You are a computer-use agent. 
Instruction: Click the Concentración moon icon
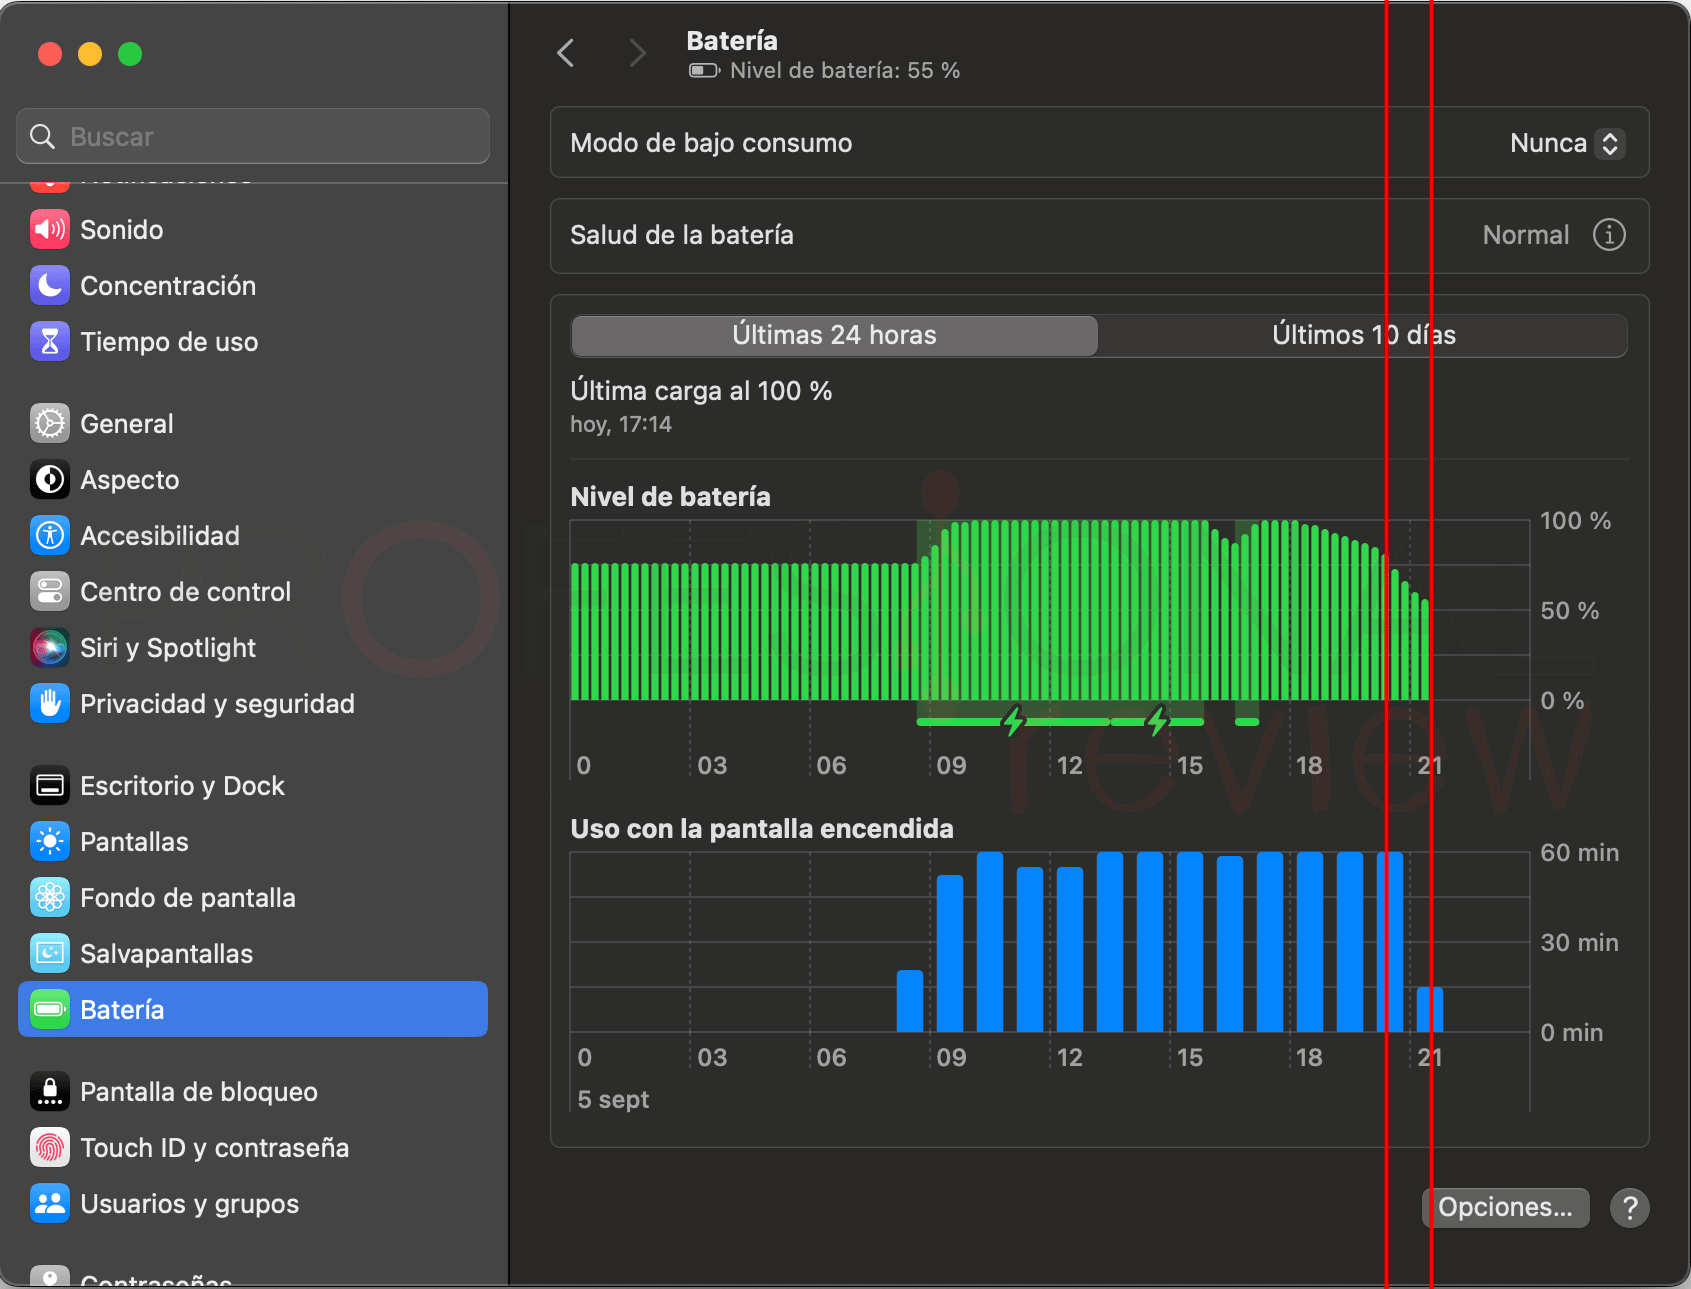tap(50, 286)
